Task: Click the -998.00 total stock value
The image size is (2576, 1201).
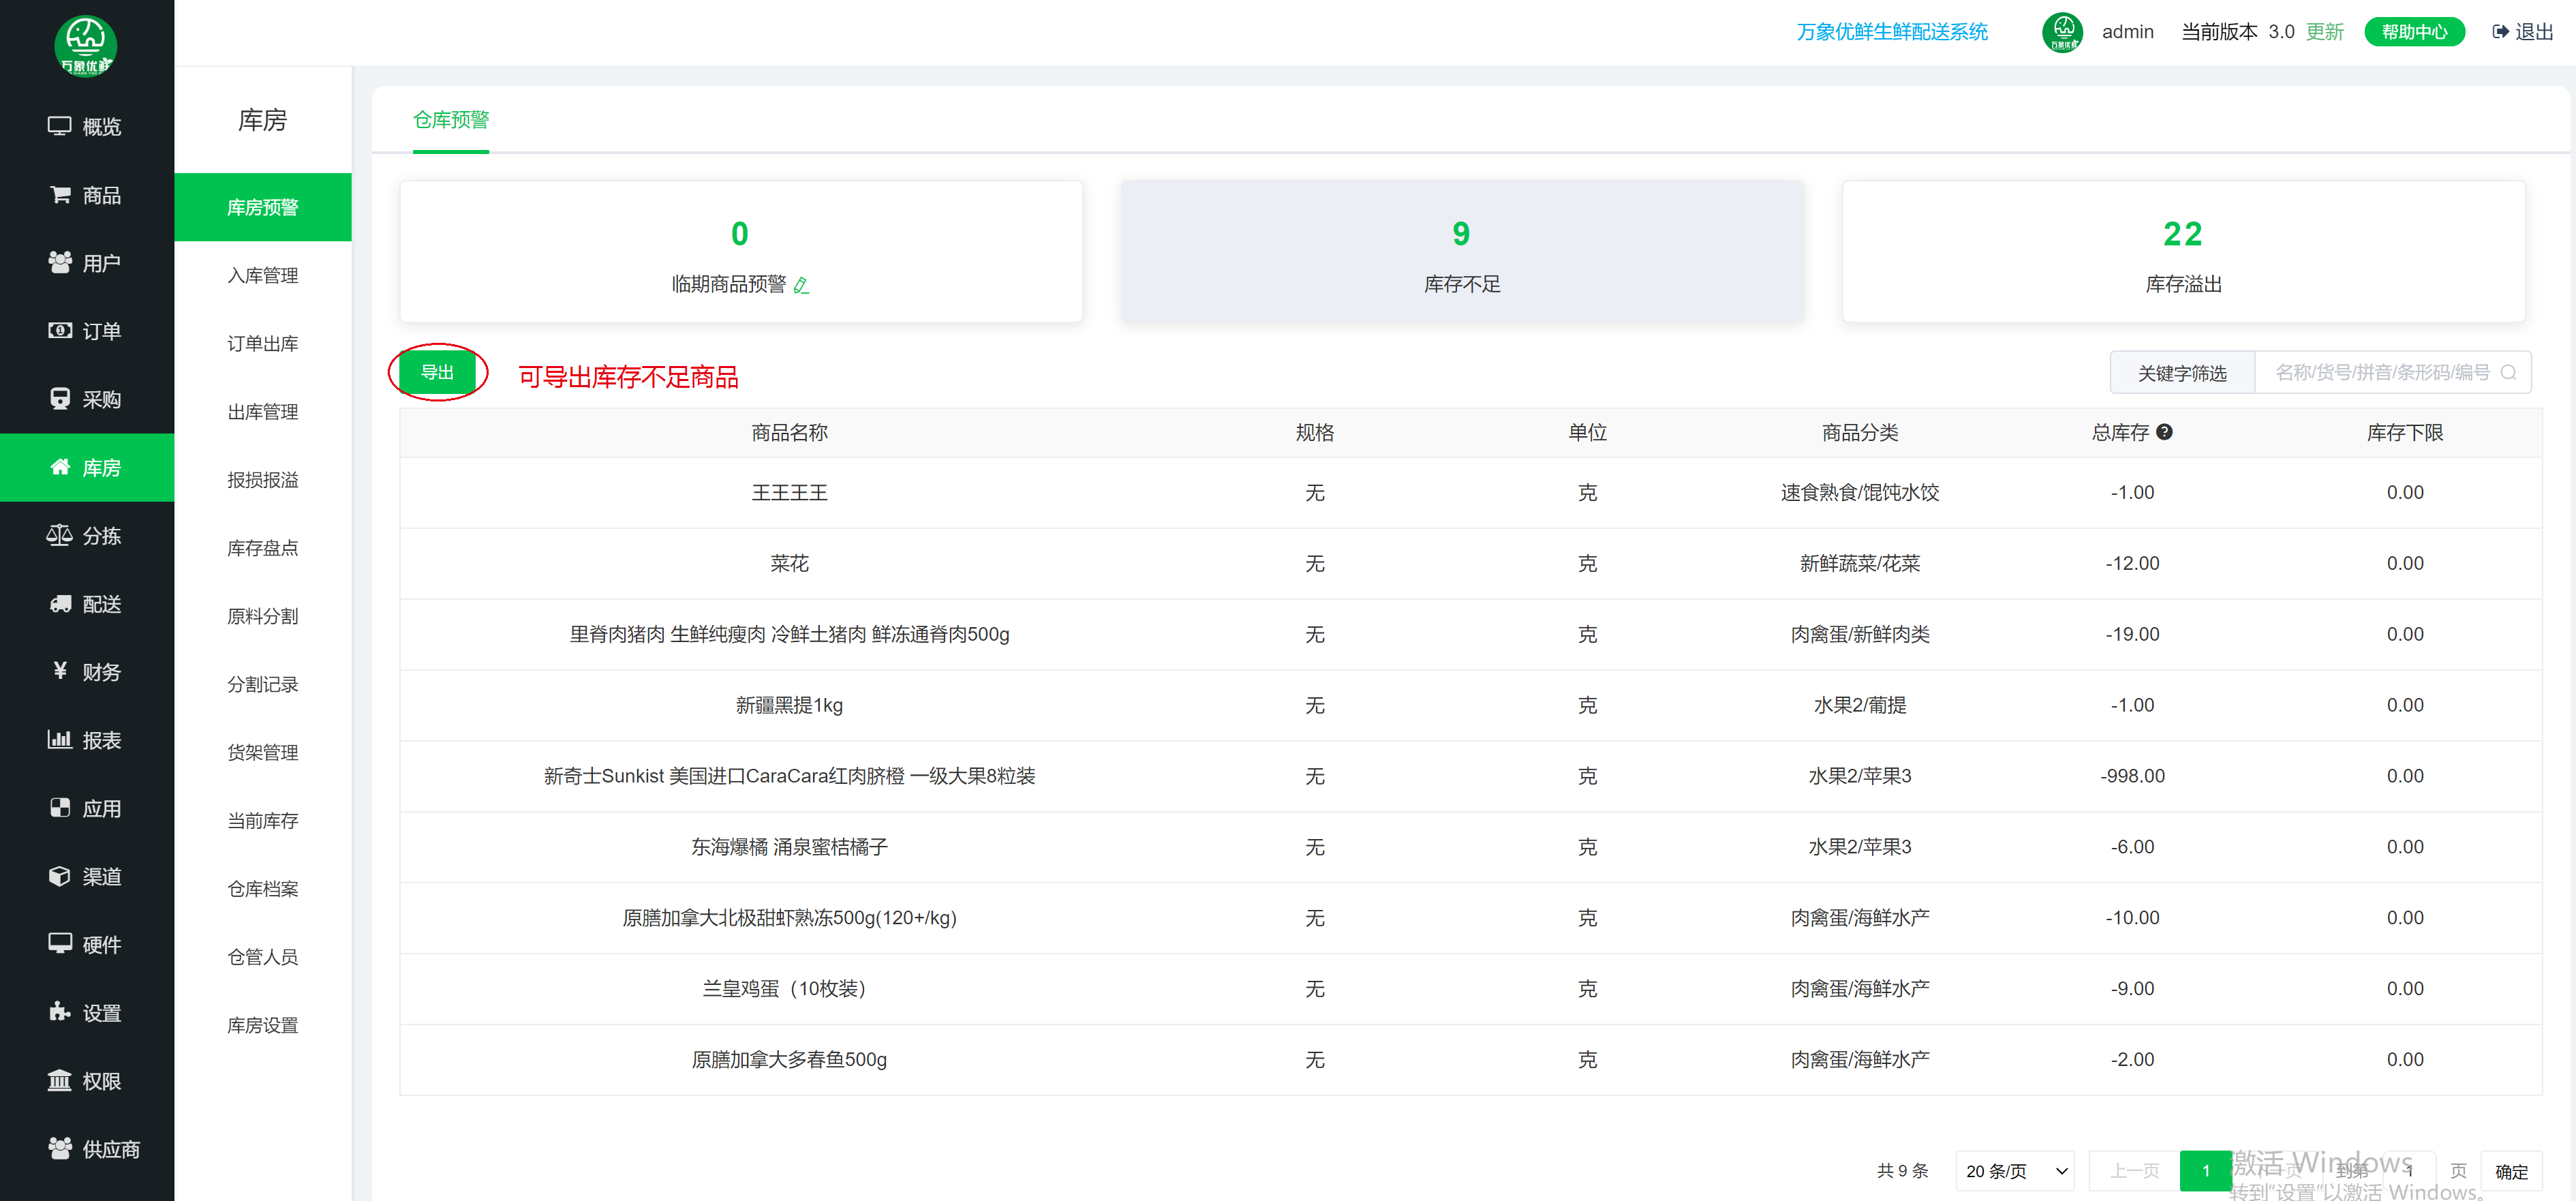Action: [2132, 776]
